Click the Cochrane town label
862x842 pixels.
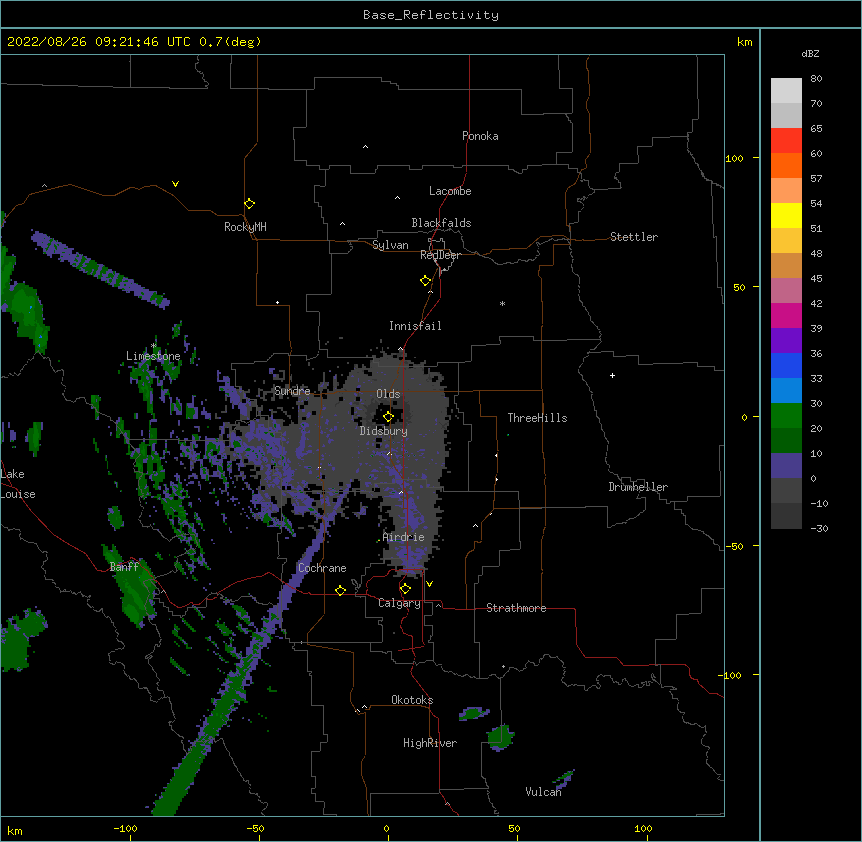pyautogui.click(x=322, y=568)
